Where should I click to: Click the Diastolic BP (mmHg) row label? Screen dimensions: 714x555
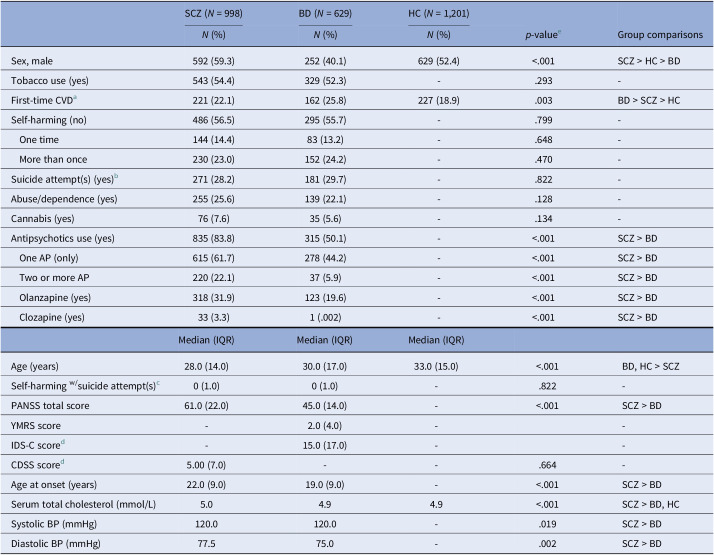coord(56,544)
